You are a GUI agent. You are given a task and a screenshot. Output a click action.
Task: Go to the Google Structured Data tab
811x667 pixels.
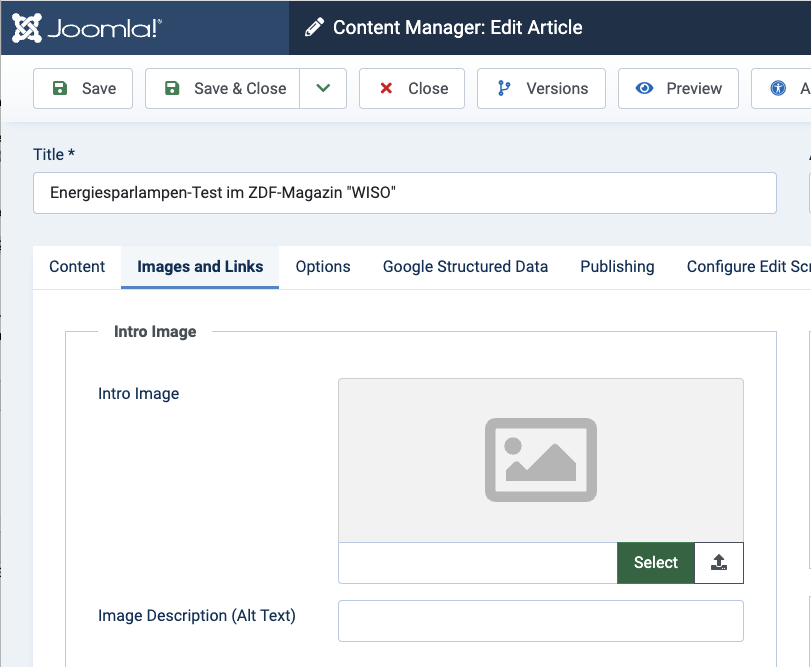[465, 266]
